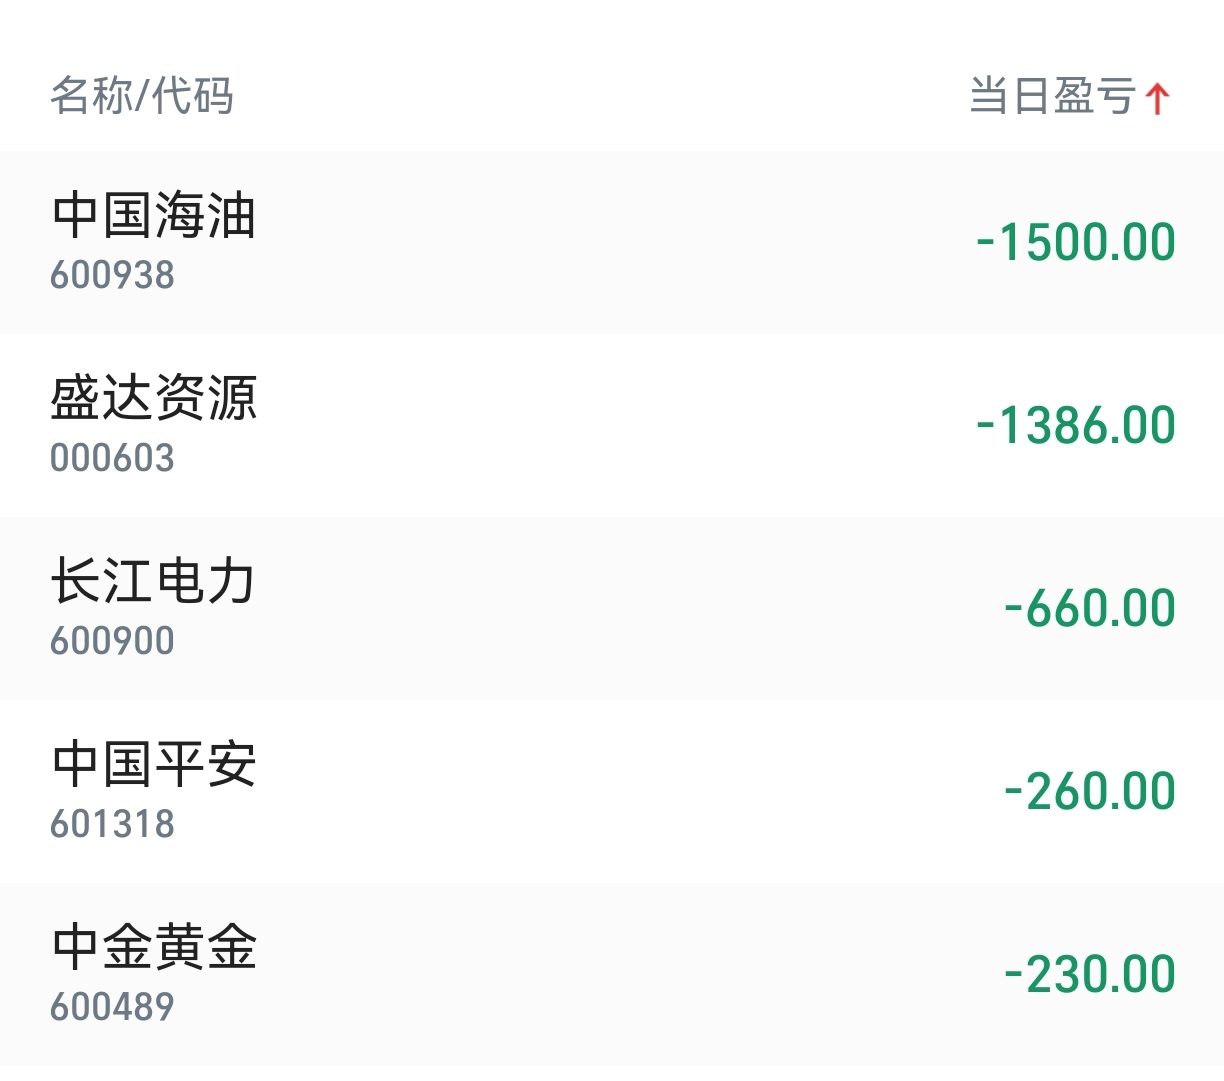Select stock code 600938
The height and width of the screenshot is (1081, 1224).
(x=112, y=275)
